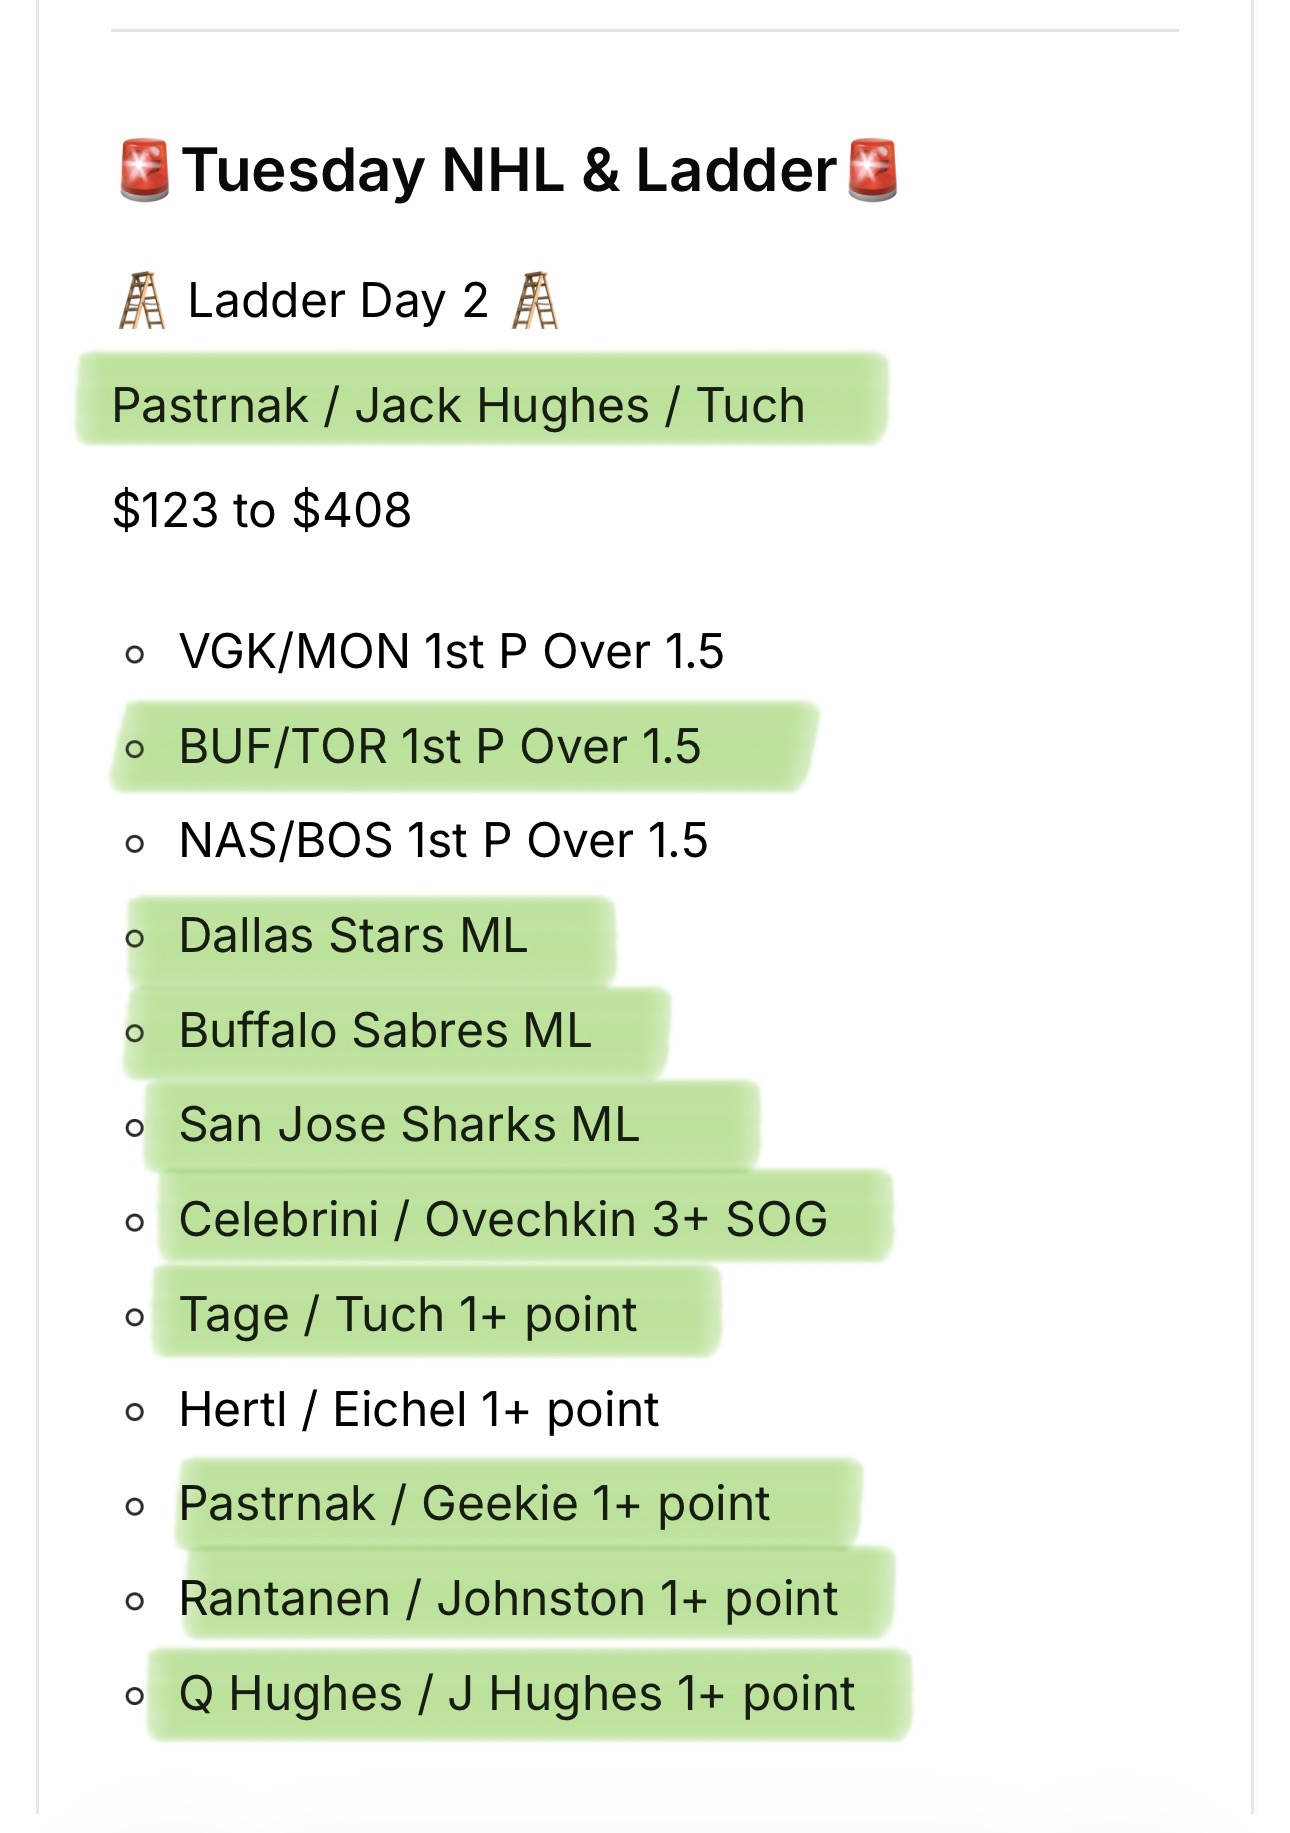Screen dimensions: 1290x1833
Task: Click the siren emoji after "Ladder" heading
Action: click(x=872, y=170)
